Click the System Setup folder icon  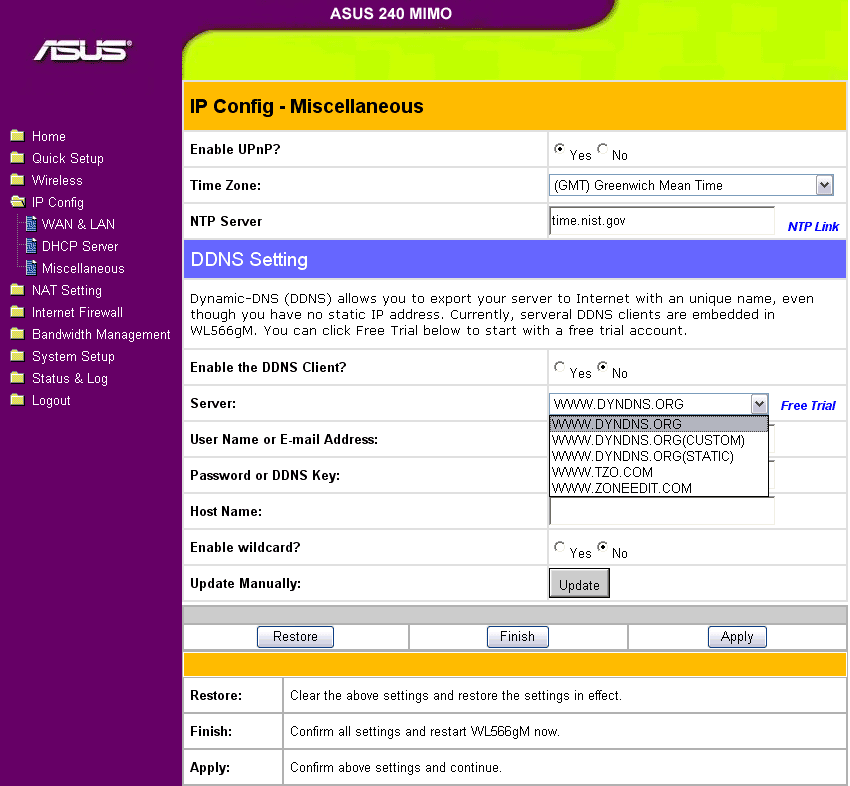click(x=17, y=356)
